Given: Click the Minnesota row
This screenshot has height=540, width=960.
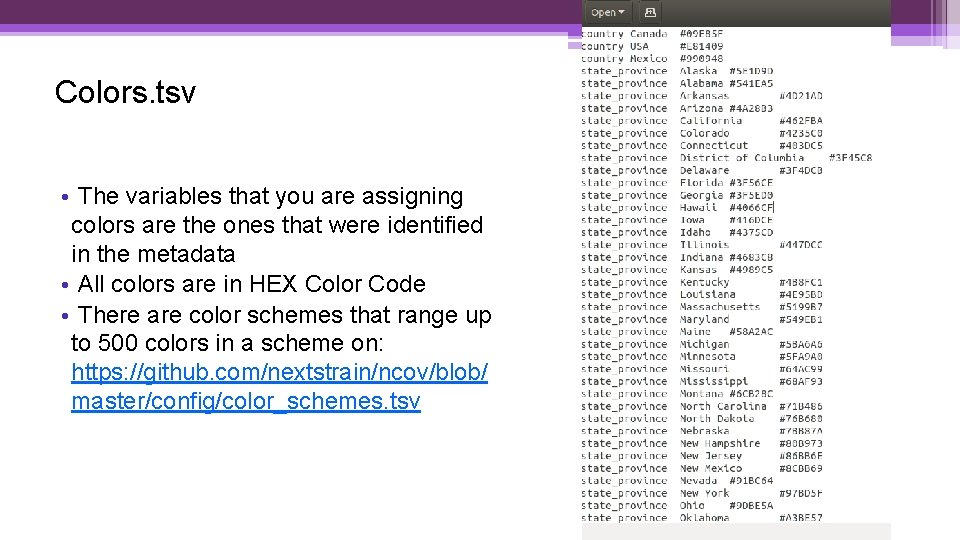Looking at the screenshot, I should click(702, 356).
